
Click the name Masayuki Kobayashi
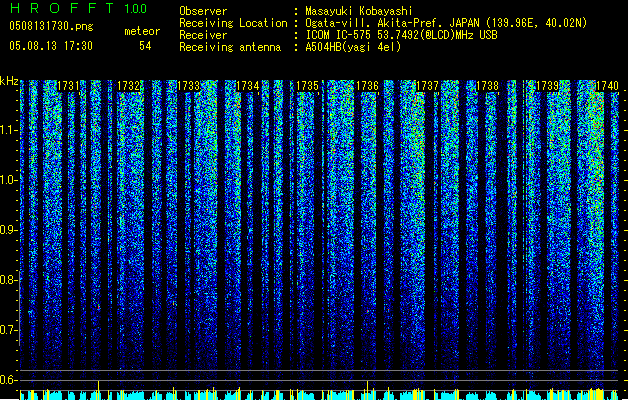pos(359,11)
